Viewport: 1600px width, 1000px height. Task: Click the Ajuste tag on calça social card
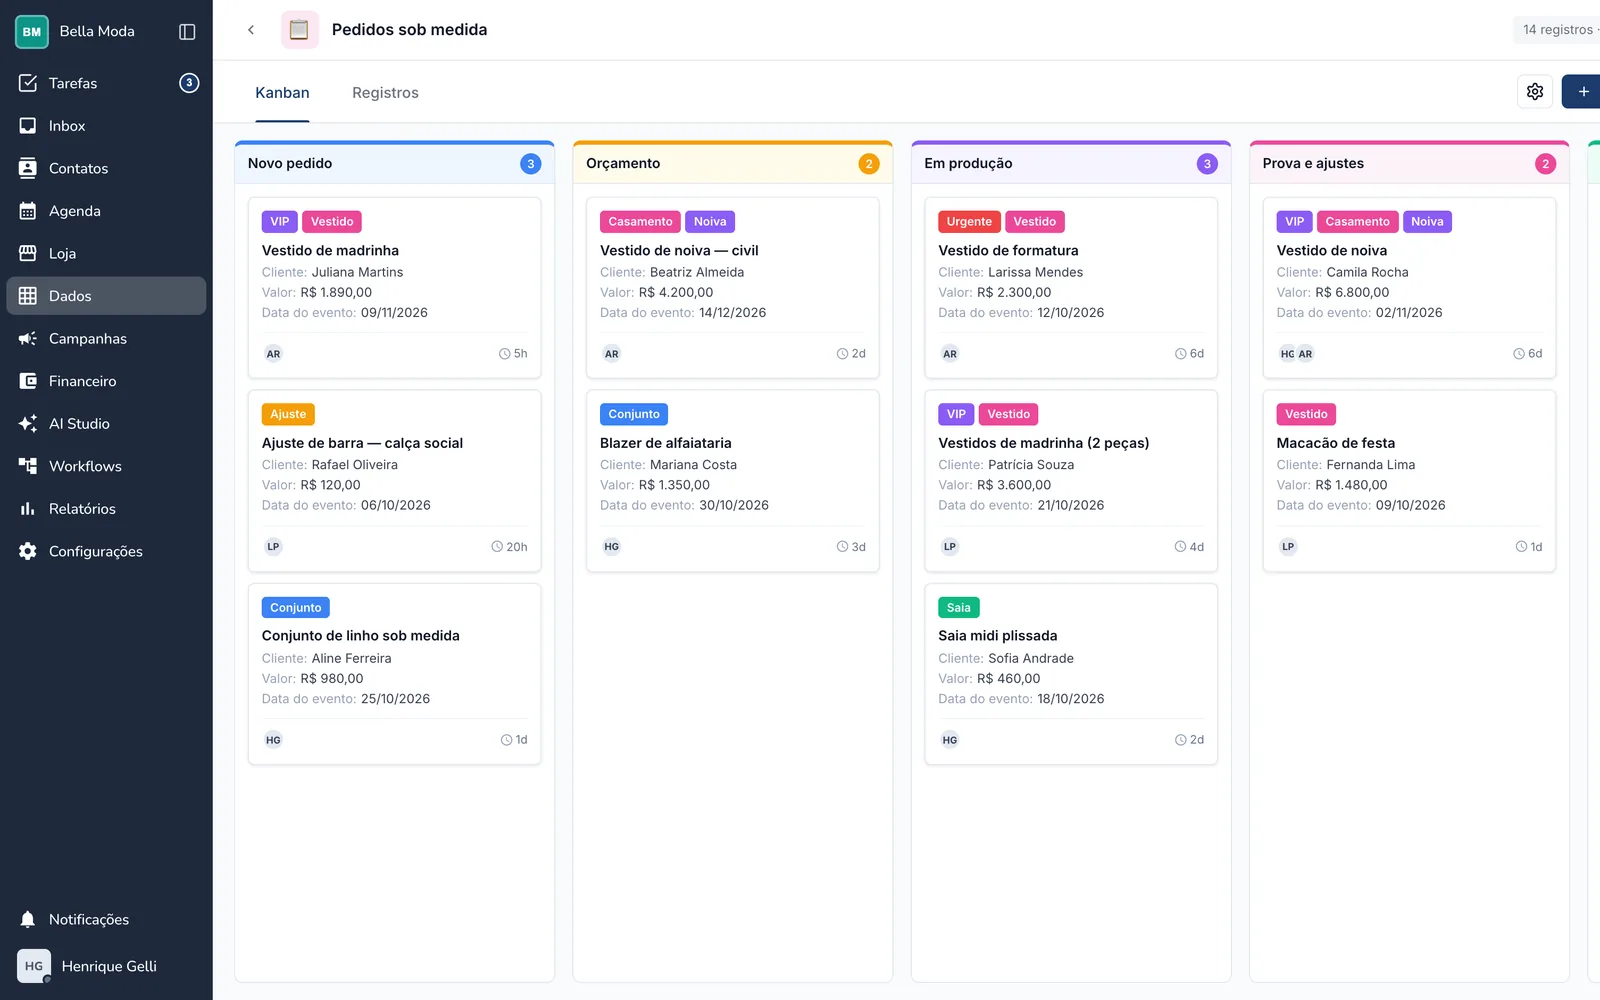288,414
